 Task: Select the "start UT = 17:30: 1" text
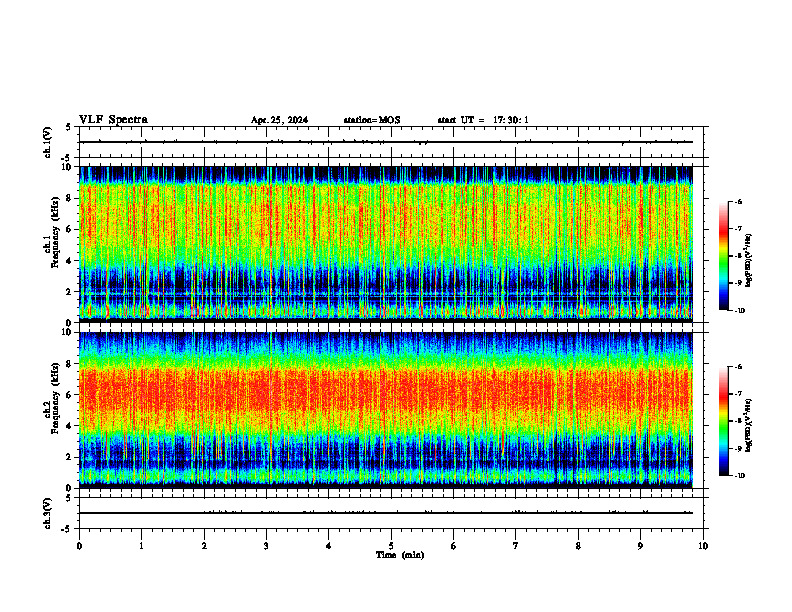pos(483,120)
